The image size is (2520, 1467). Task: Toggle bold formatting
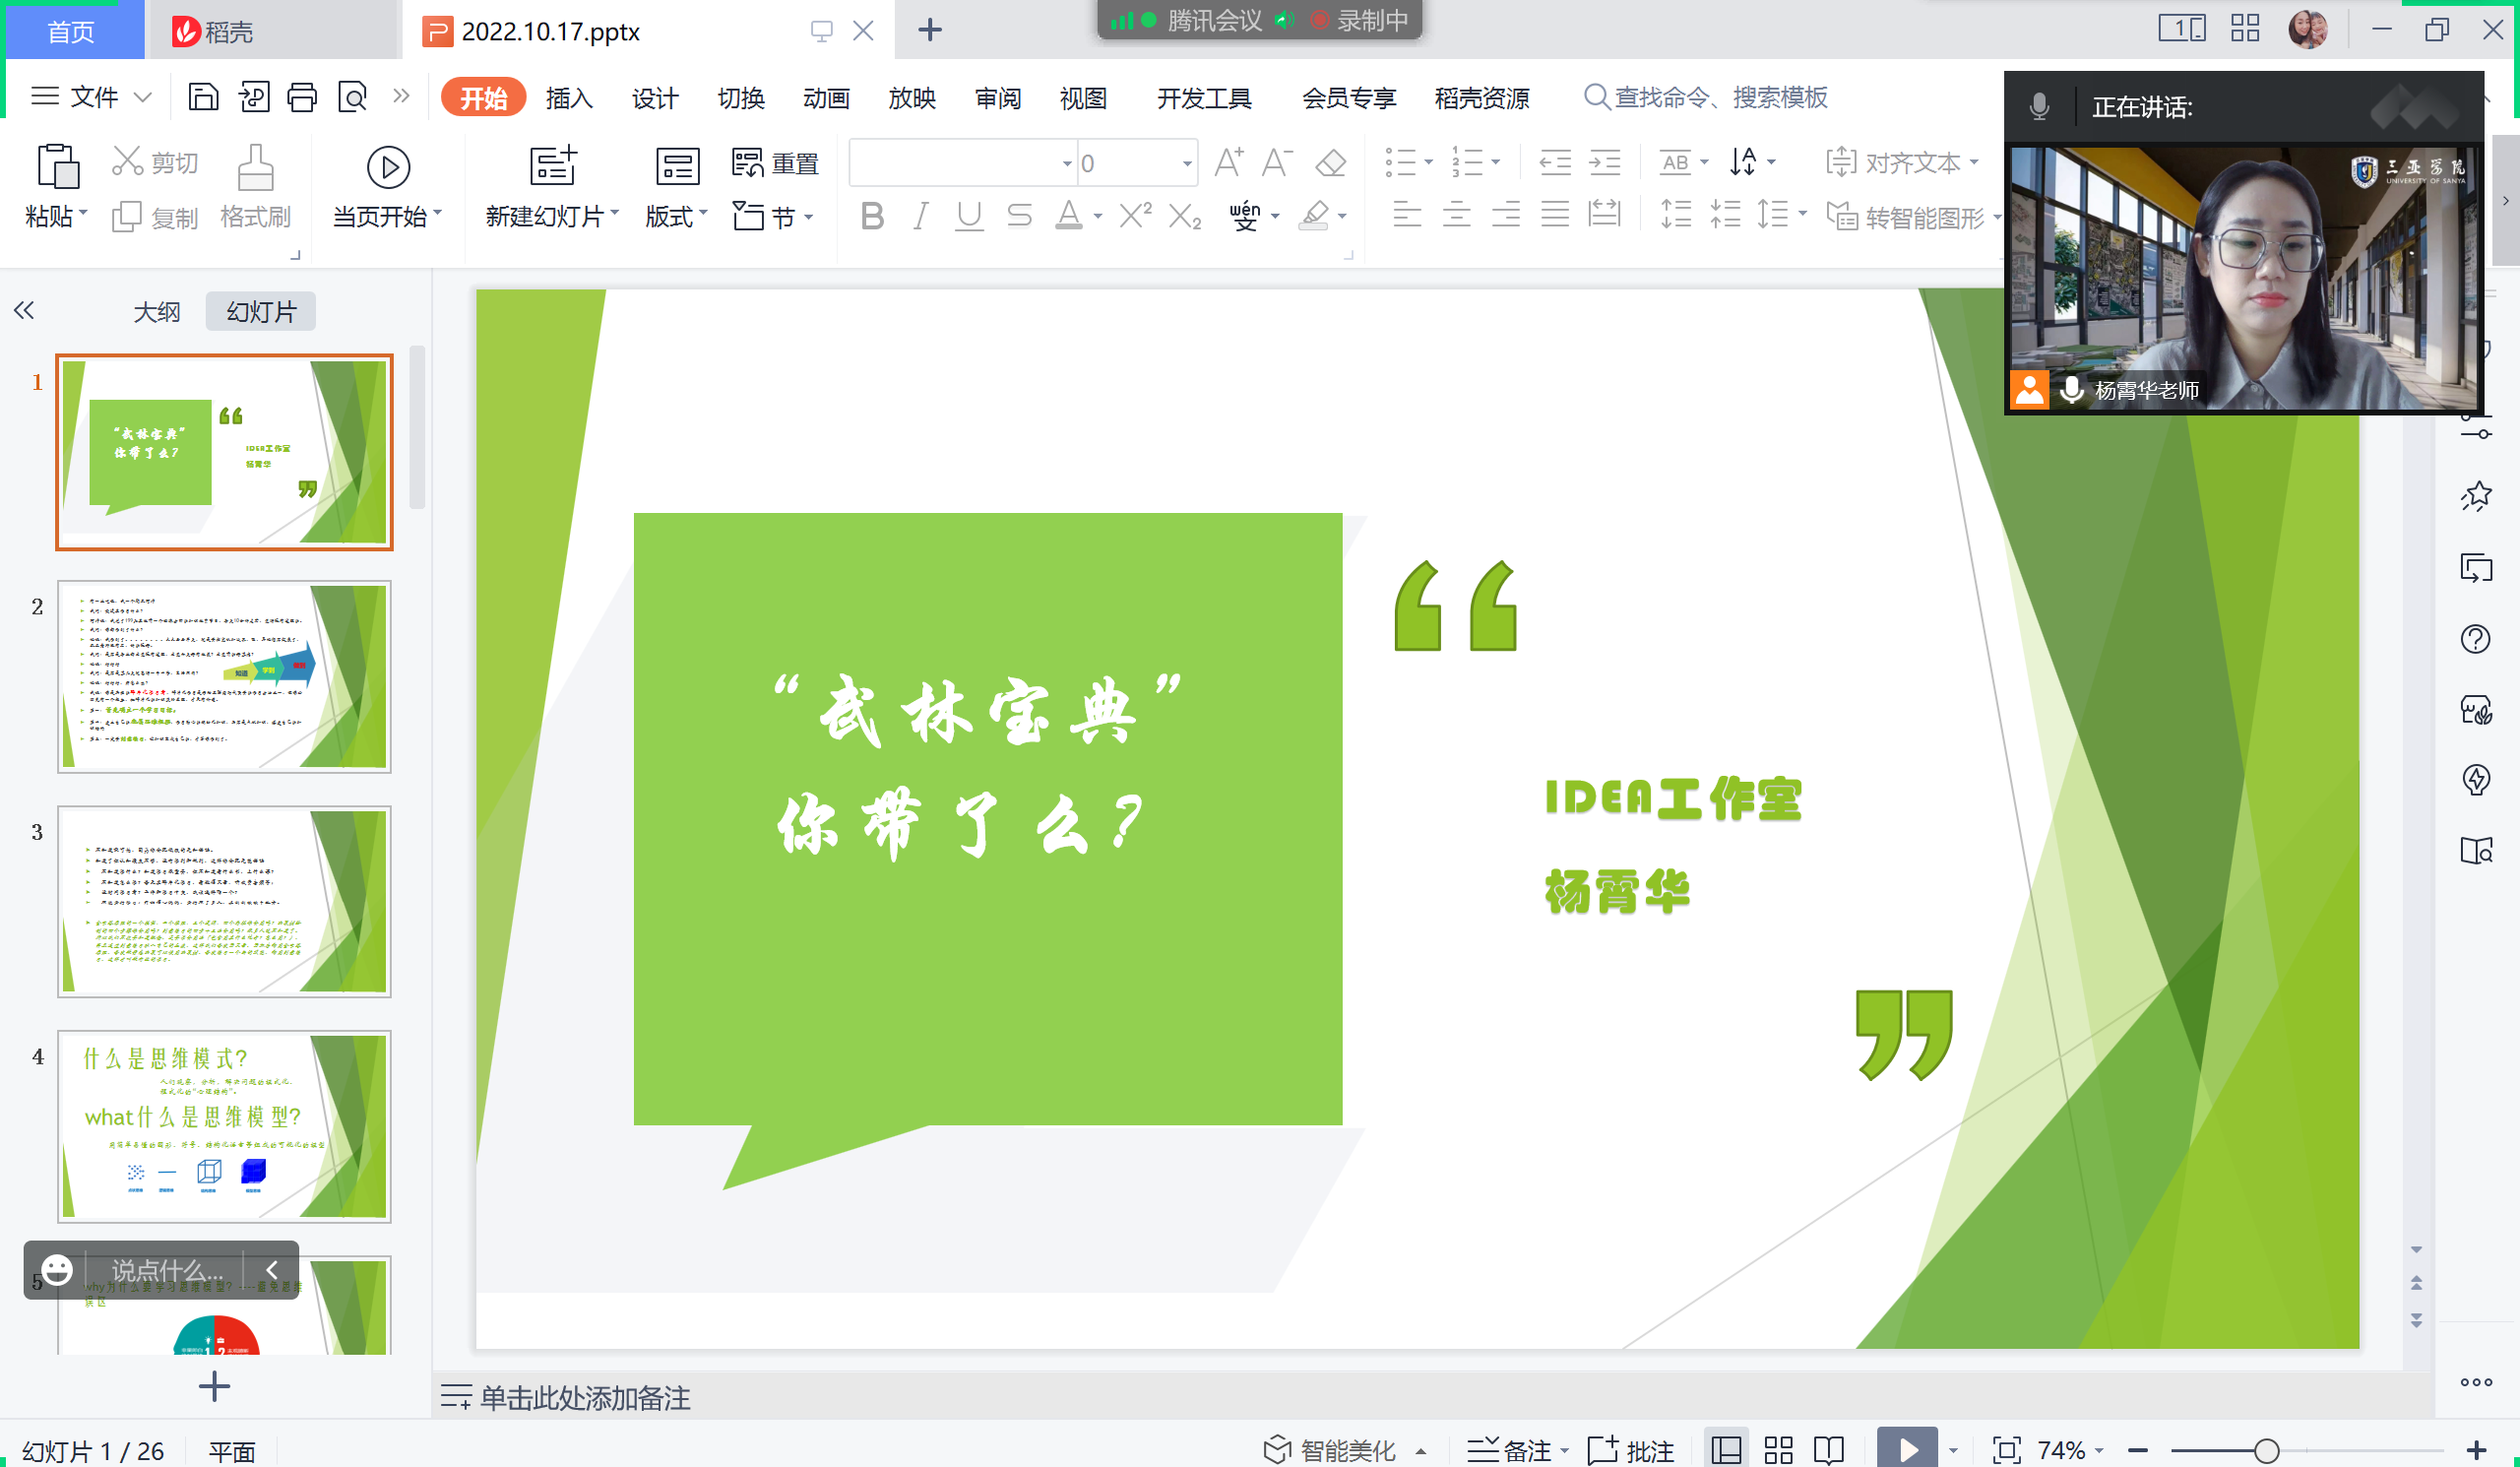point(871,216)
